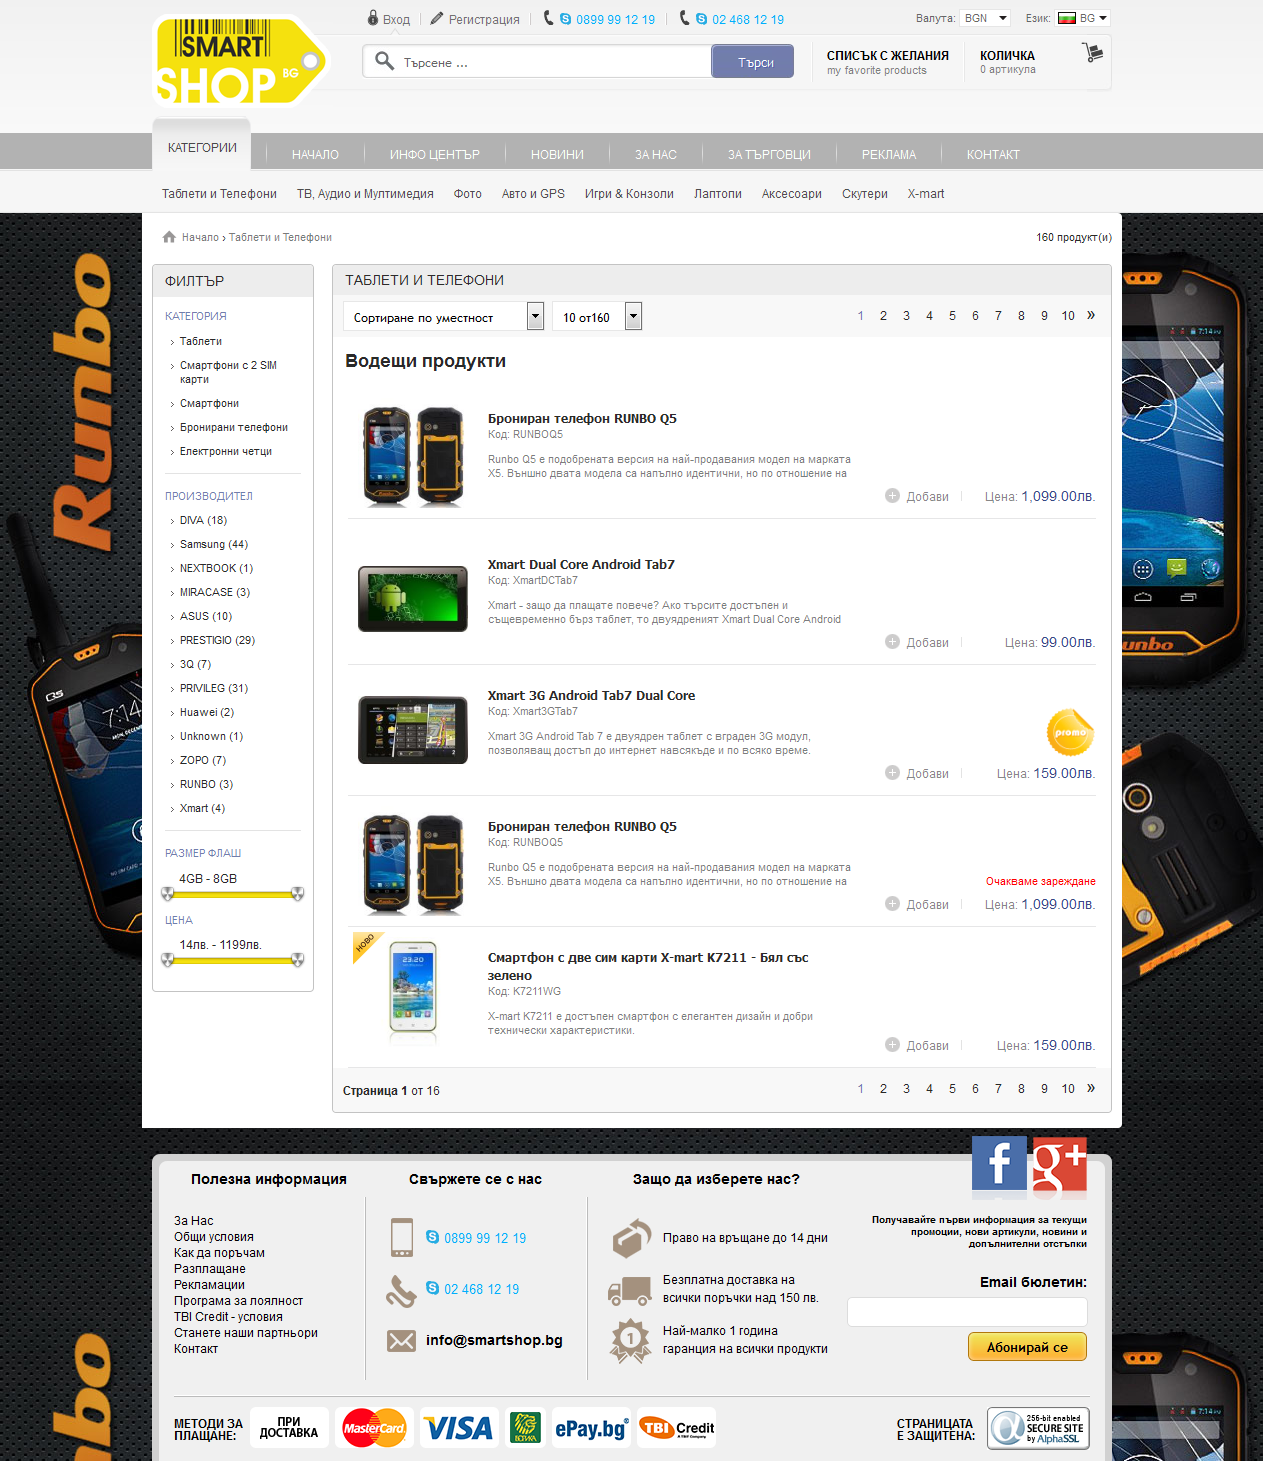The width and height of the screenshot is (1263, 1461).
Task: Open the items per page dropdown
Action: coord(633,317)
